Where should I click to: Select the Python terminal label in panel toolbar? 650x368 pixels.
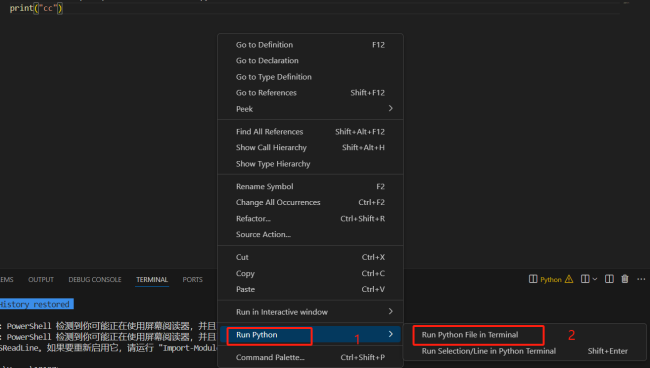pyautogui.click(x=551, y=280)
